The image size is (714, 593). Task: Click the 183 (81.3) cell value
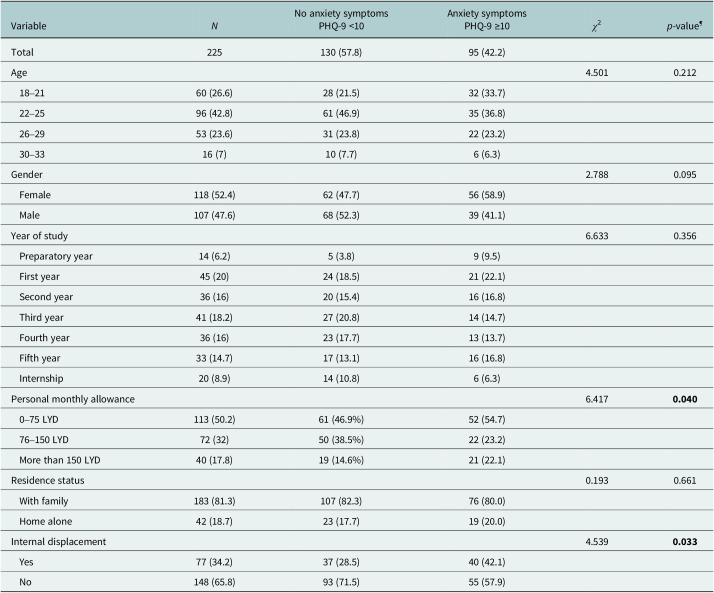pos(214,501)
